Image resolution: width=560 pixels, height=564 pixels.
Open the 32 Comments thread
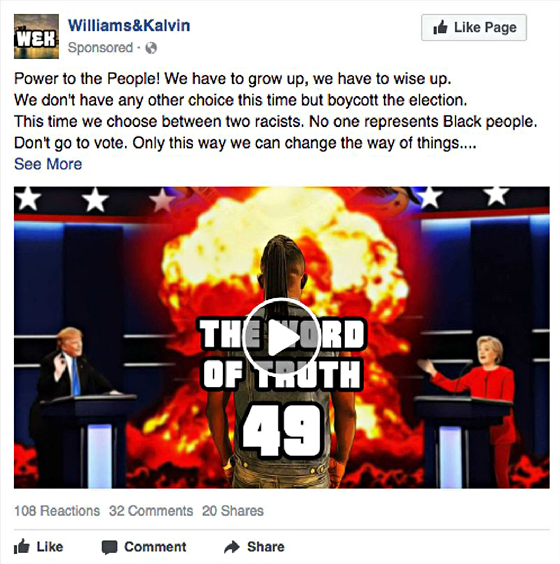coord(151,511)
